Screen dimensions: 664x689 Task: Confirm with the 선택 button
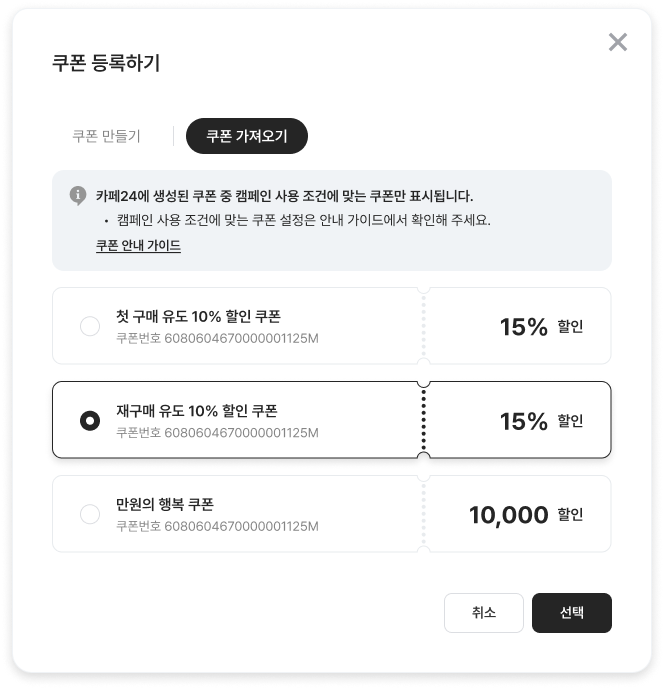[571, 613]
